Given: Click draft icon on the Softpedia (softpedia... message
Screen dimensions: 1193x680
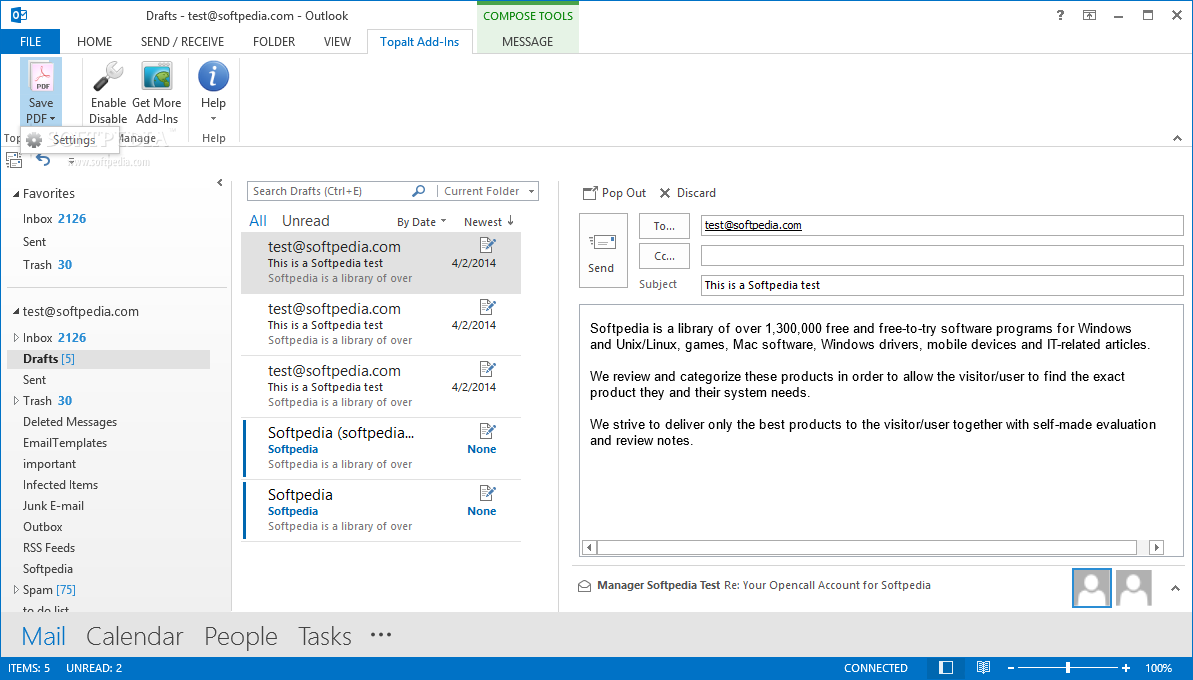Looking at the screenshot, I should pos(488,431).
